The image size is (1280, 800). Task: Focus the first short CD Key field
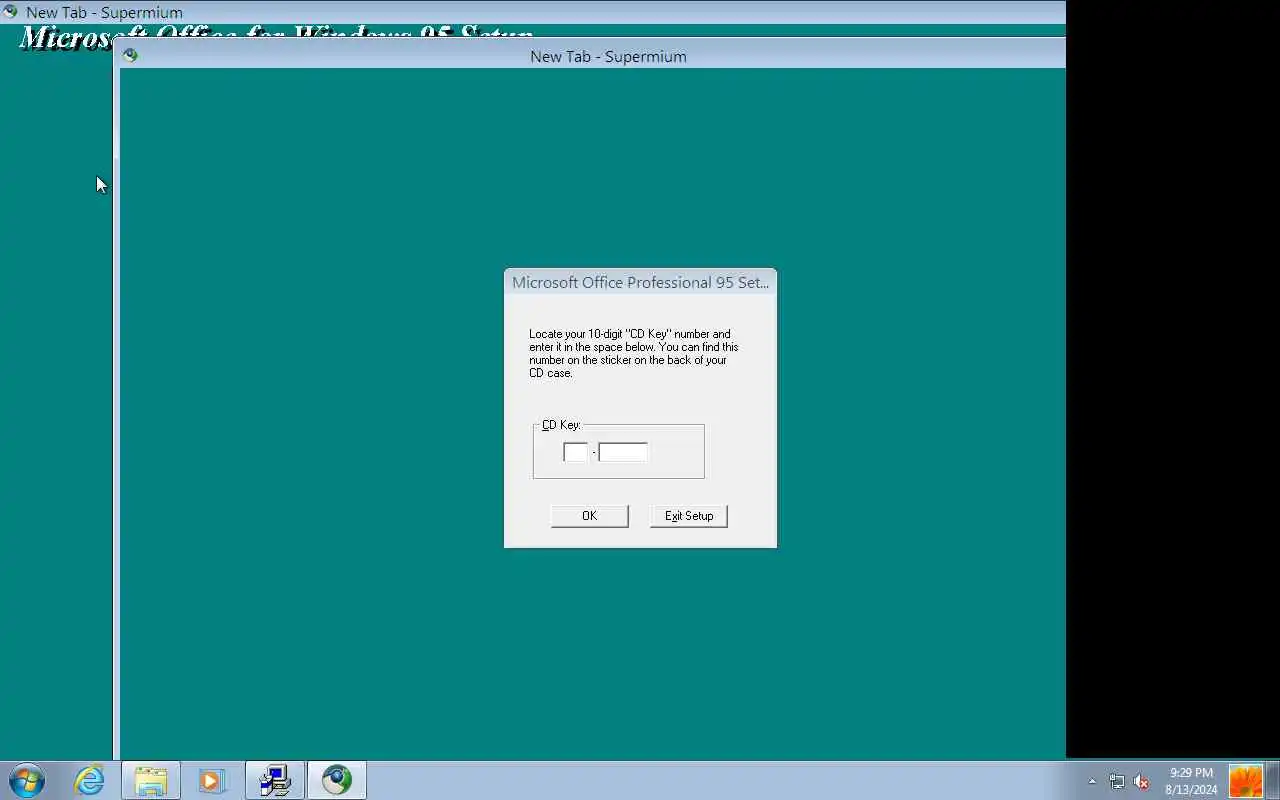576,452
